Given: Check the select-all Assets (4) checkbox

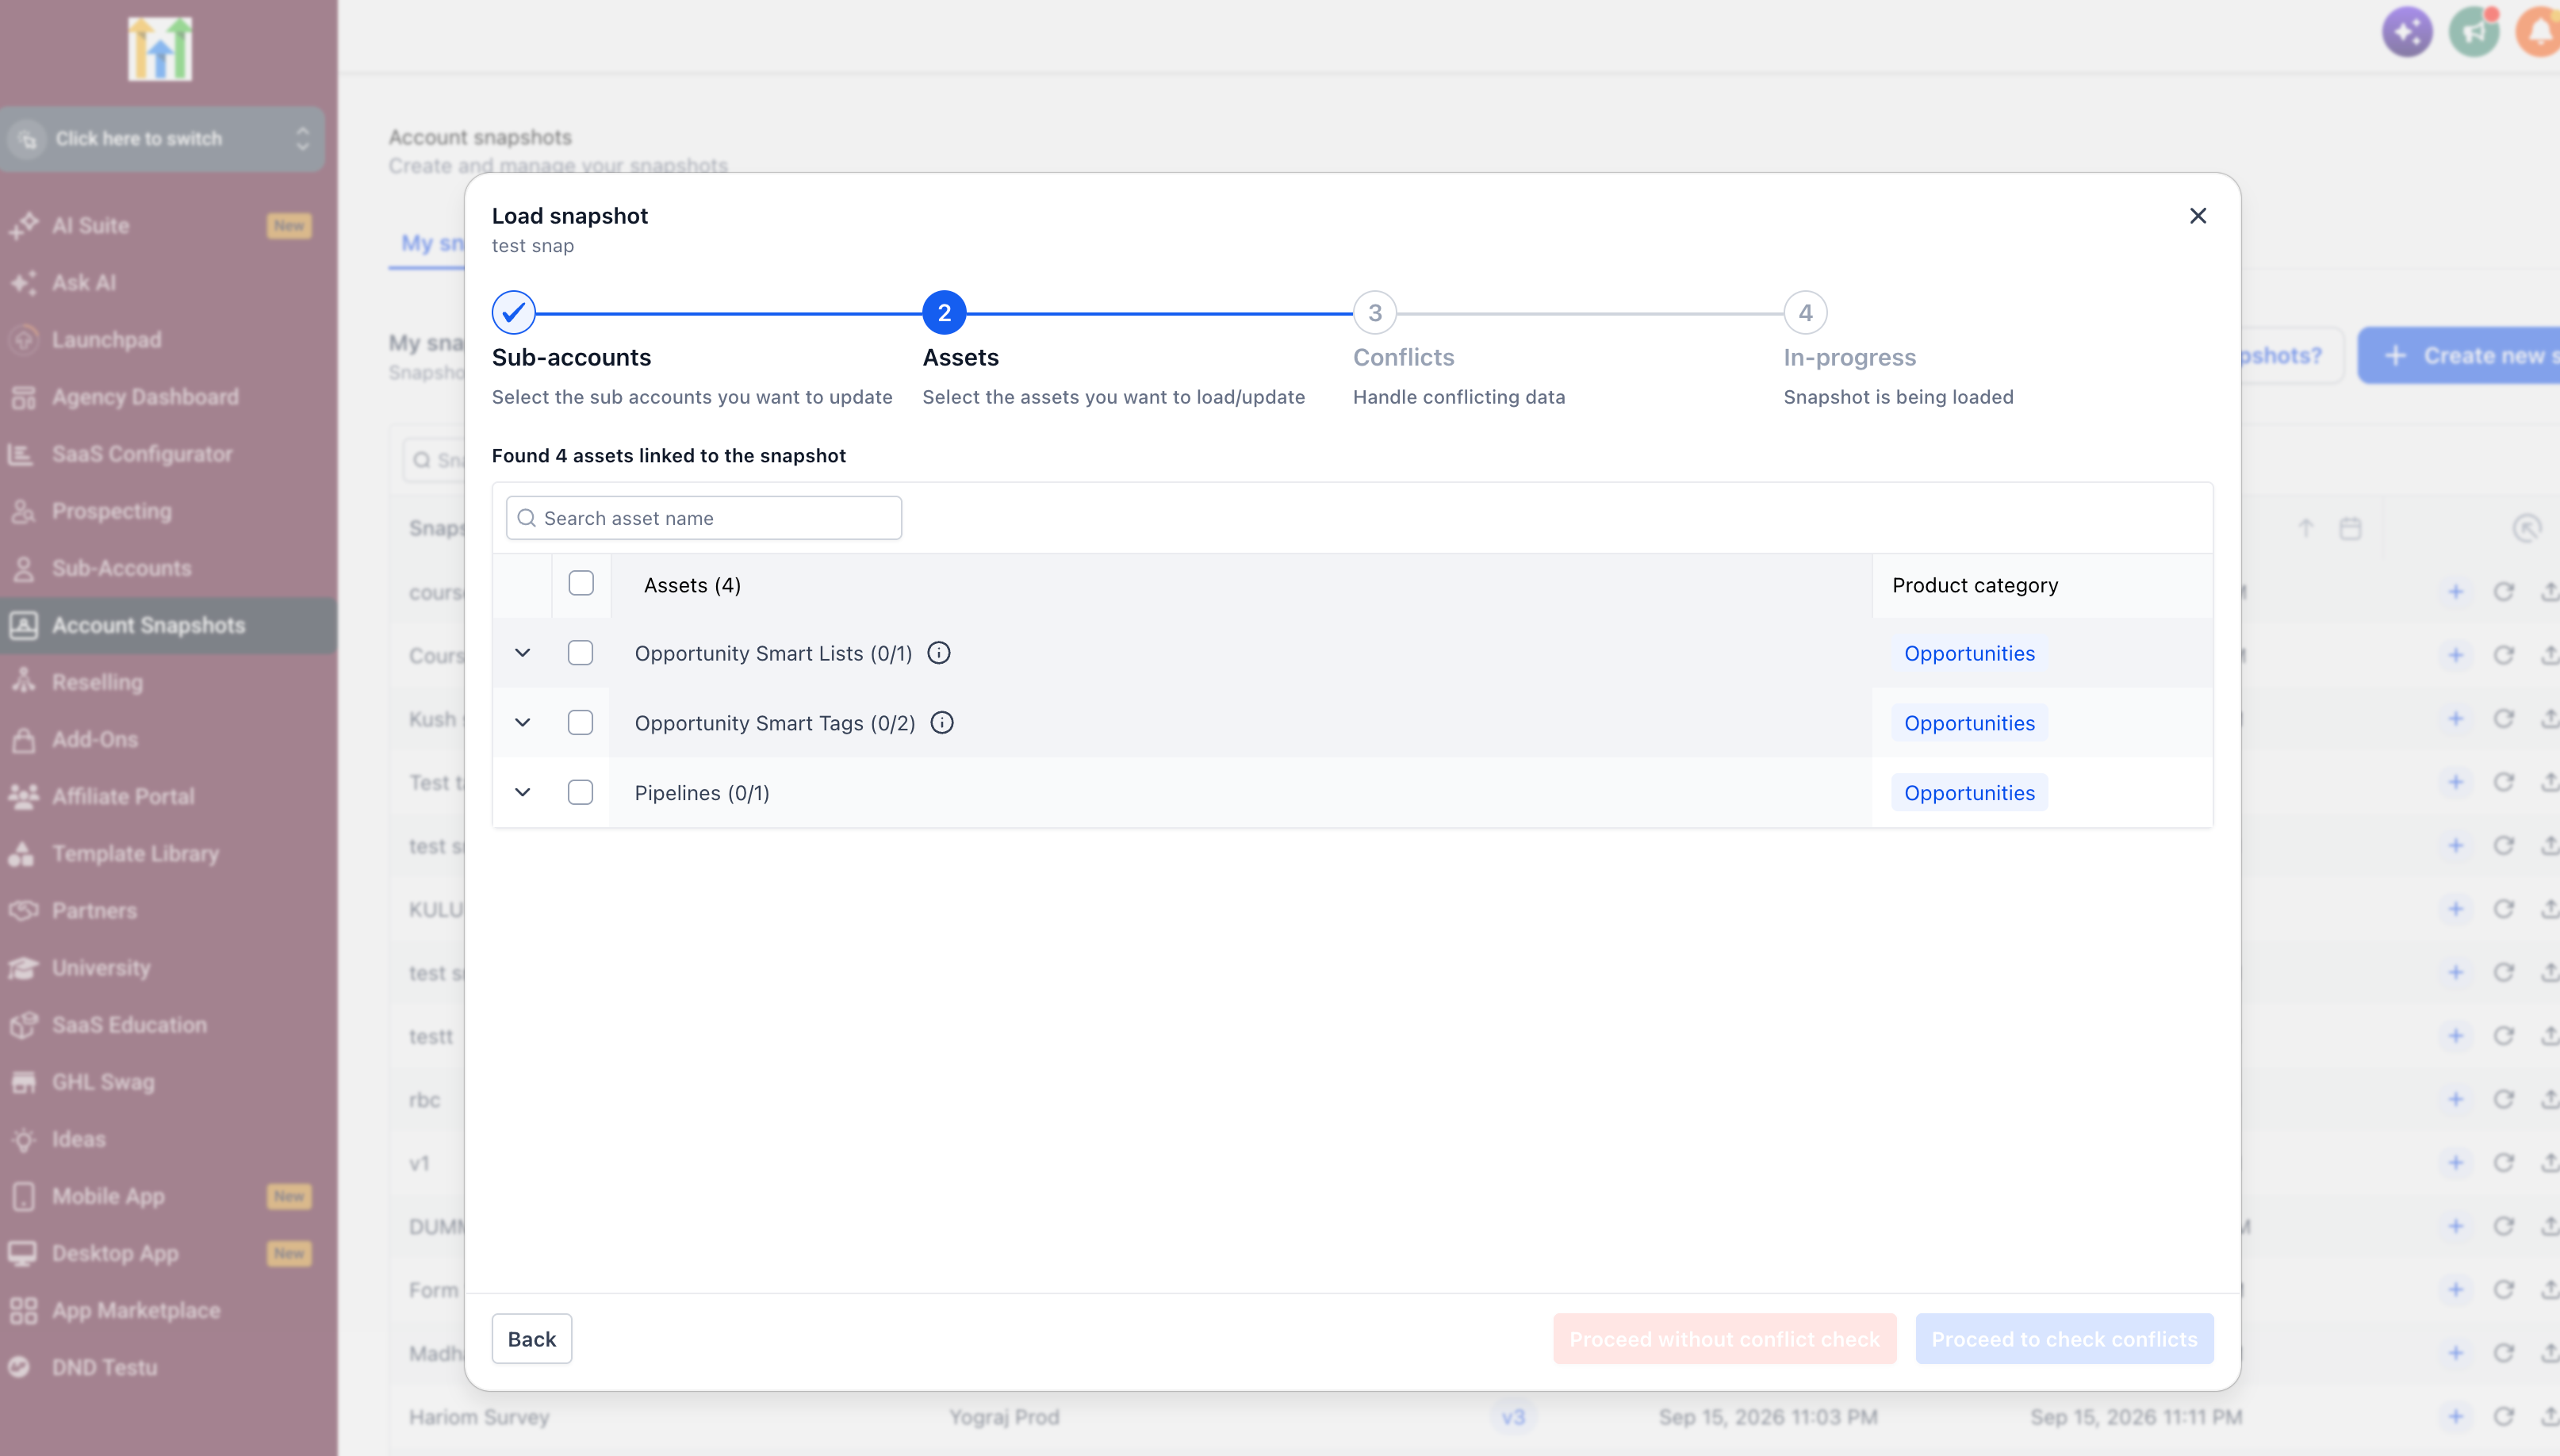Looking at the screenshot, I should click(x=581, y=583).
